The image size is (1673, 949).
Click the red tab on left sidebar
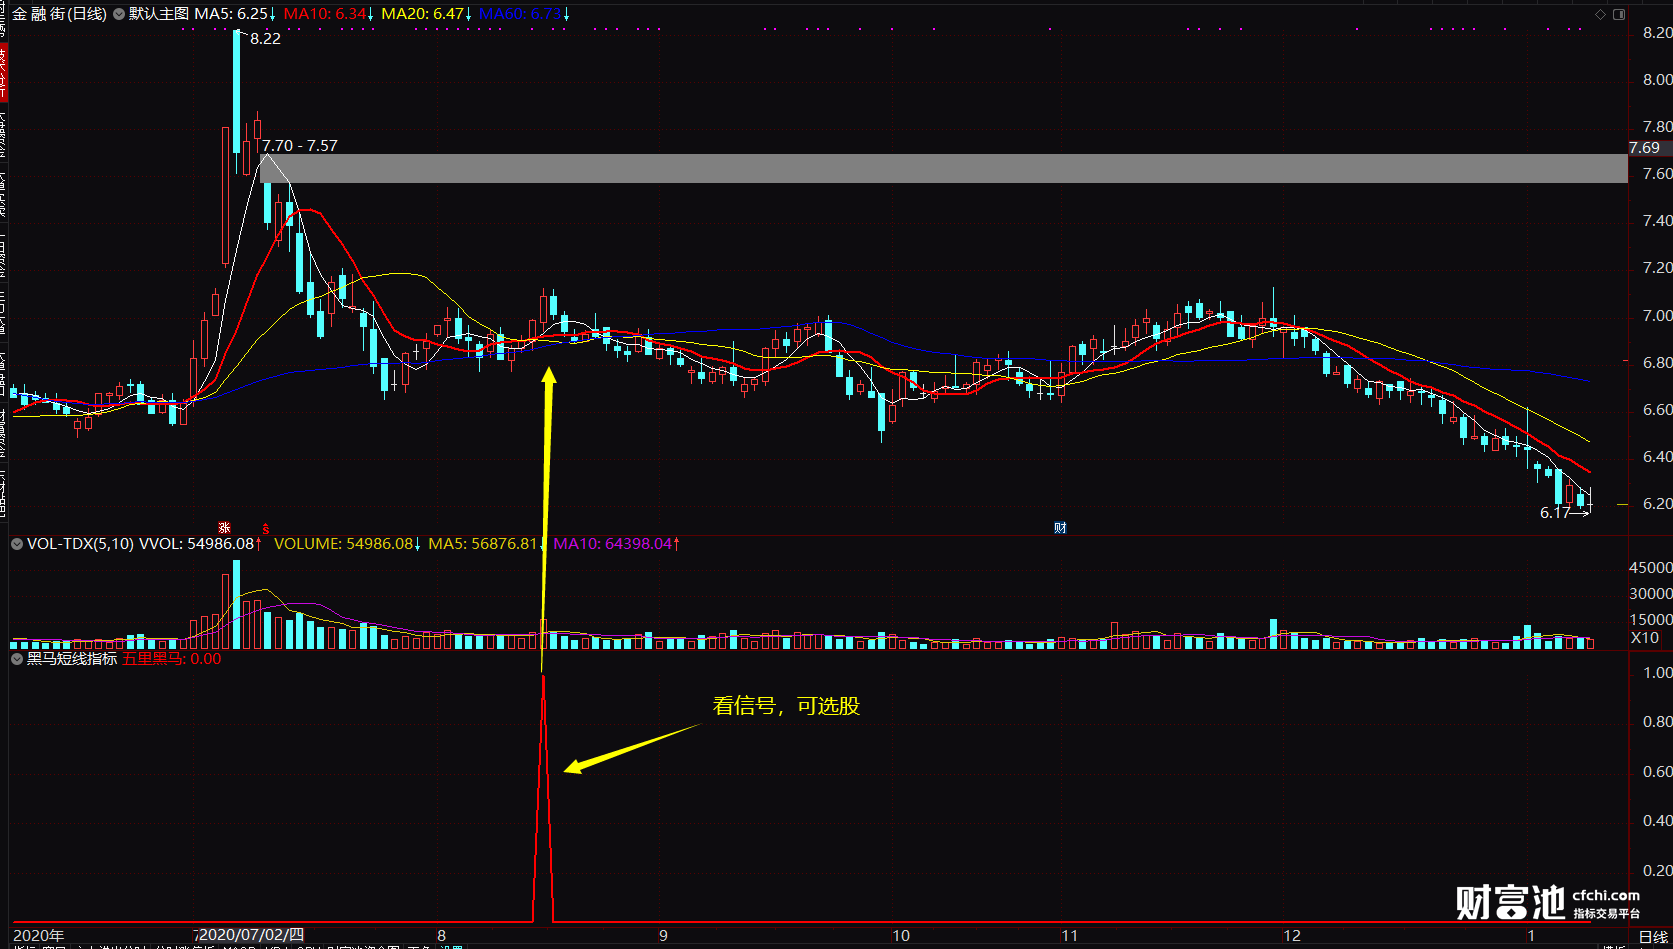pos(3,72)
